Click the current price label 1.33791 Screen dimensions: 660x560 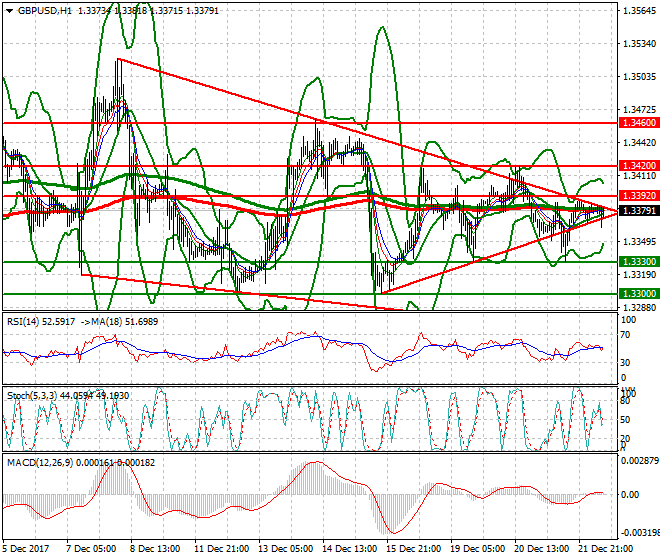click(639, 210)
